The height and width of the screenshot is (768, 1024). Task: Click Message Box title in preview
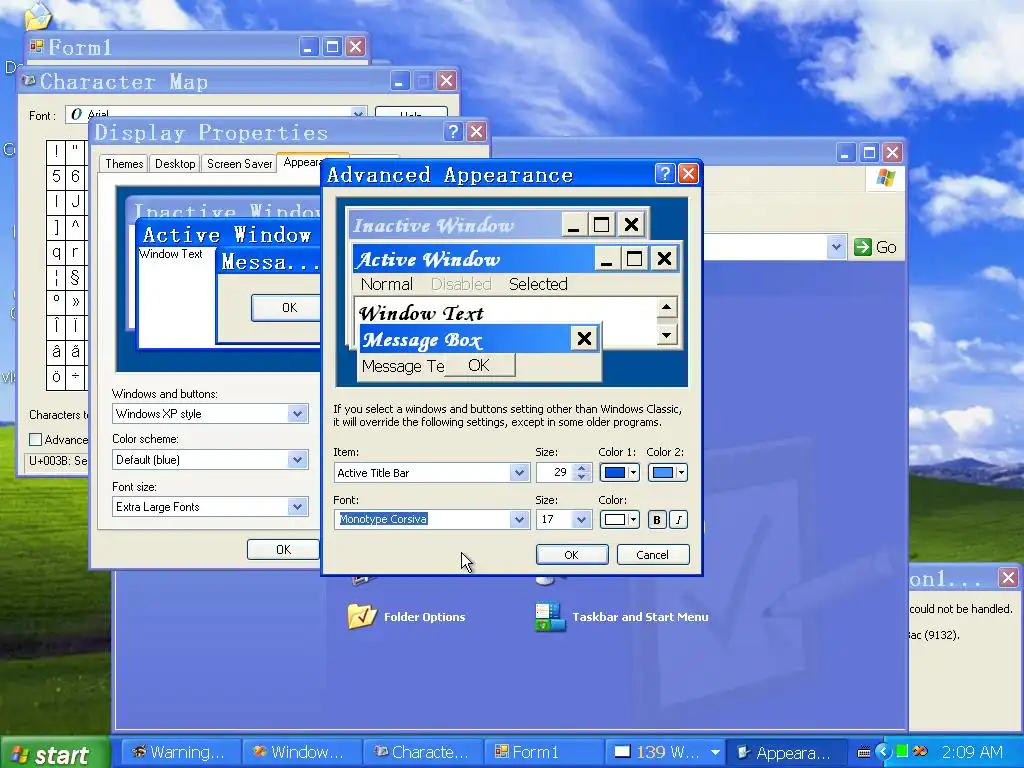point(423,340)
